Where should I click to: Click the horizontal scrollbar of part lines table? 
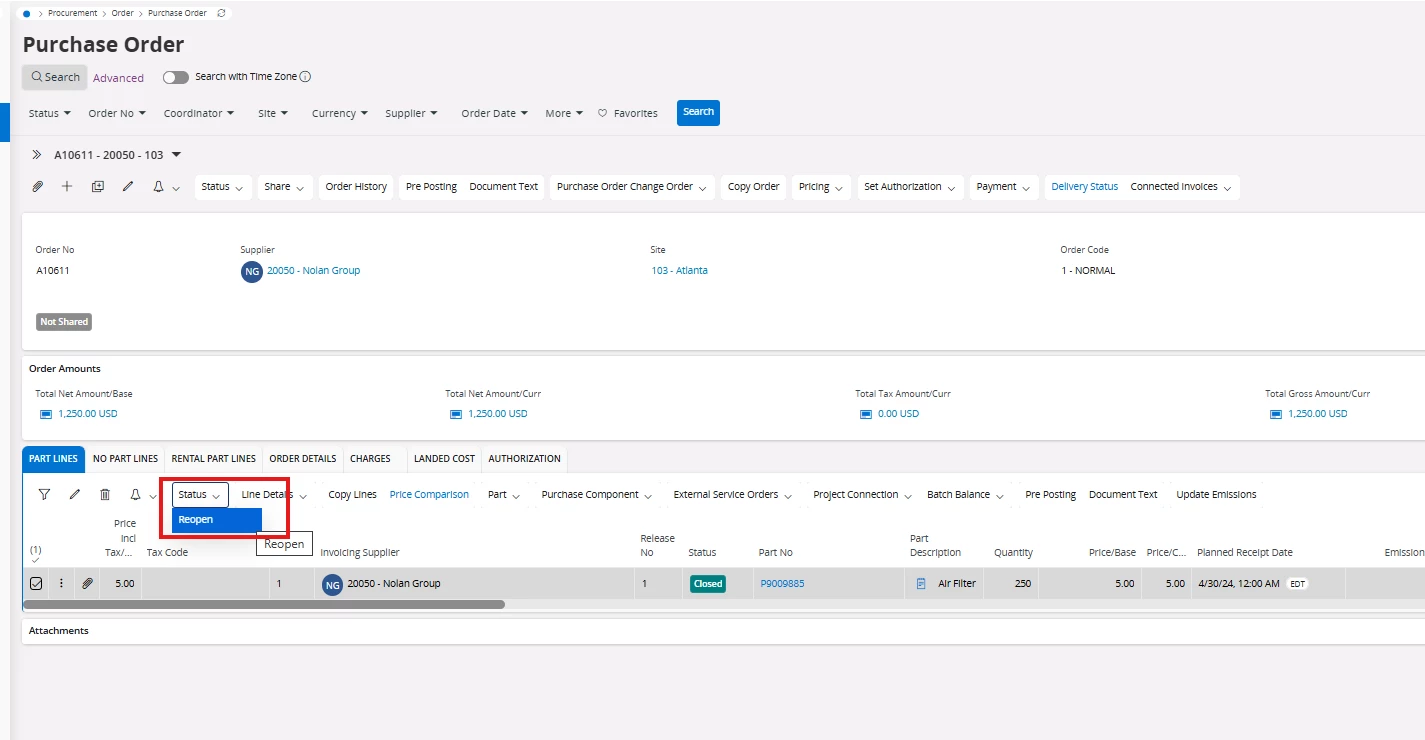coord(265,605)
